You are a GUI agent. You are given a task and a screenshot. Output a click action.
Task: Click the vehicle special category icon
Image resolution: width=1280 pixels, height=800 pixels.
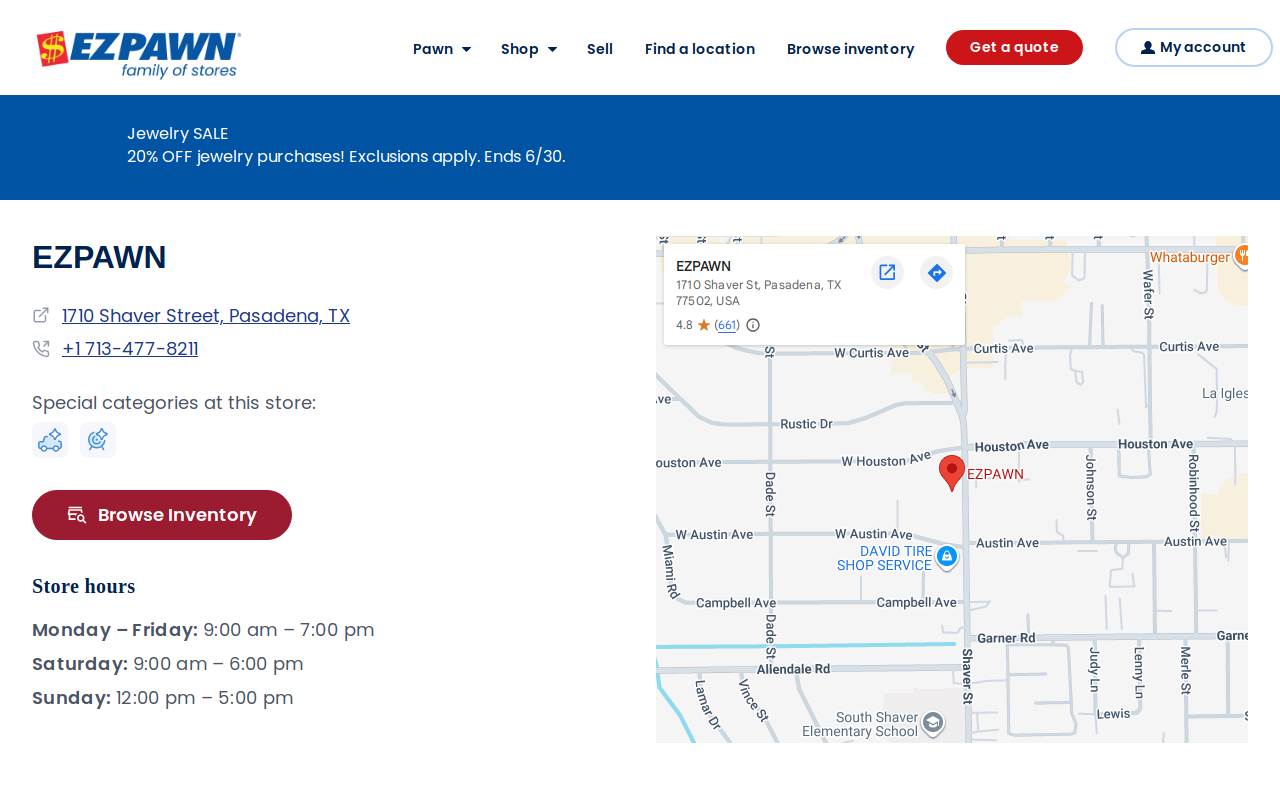point(50,440)
